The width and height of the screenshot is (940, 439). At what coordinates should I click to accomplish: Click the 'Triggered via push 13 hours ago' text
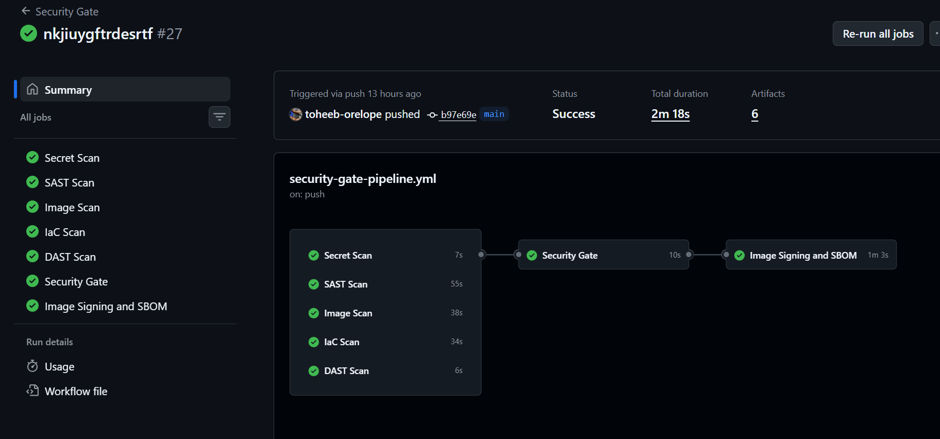pos(355,94)
